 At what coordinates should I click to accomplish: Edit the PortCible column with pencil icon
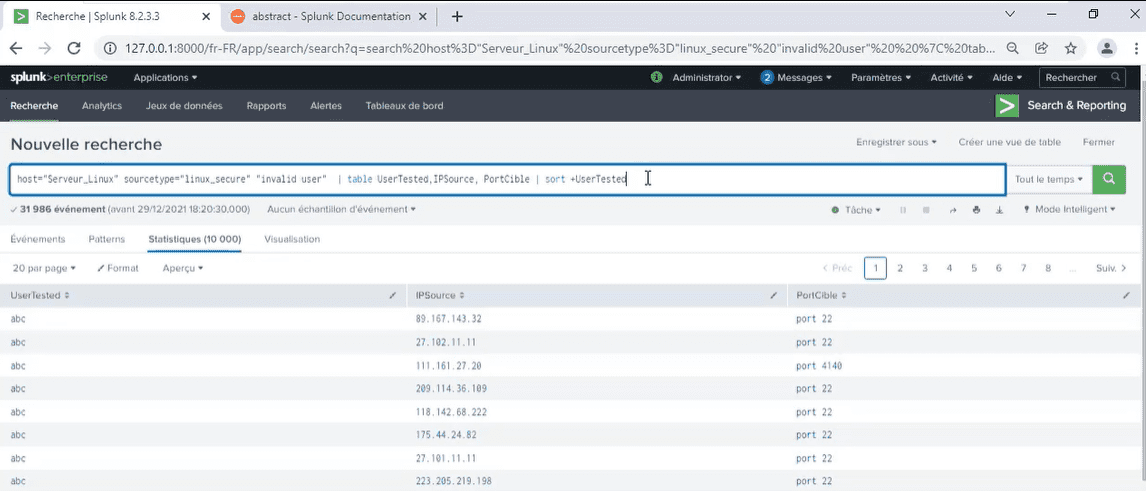pos(1126,296)
